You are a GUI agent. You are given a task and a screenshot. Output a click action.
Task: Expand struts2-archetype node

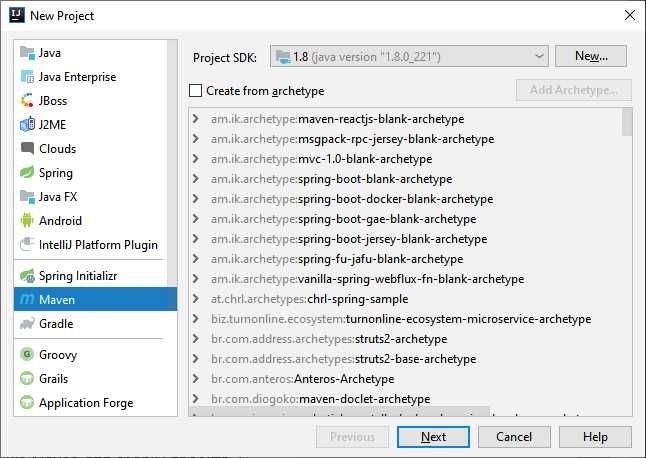pyautogui.click(x=196, y=339)
